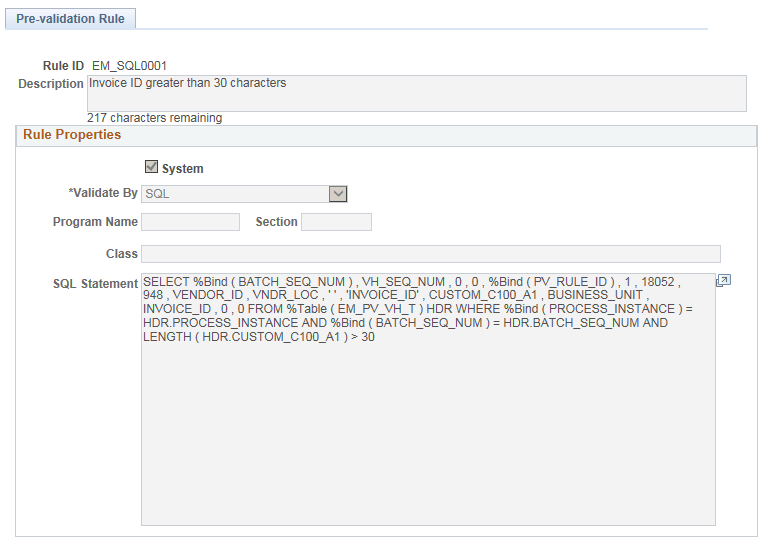This screenshot has height=543, width=766.
Task: Open the SQL Statement pop-out editor icon
Action: [x=723, y=281]
